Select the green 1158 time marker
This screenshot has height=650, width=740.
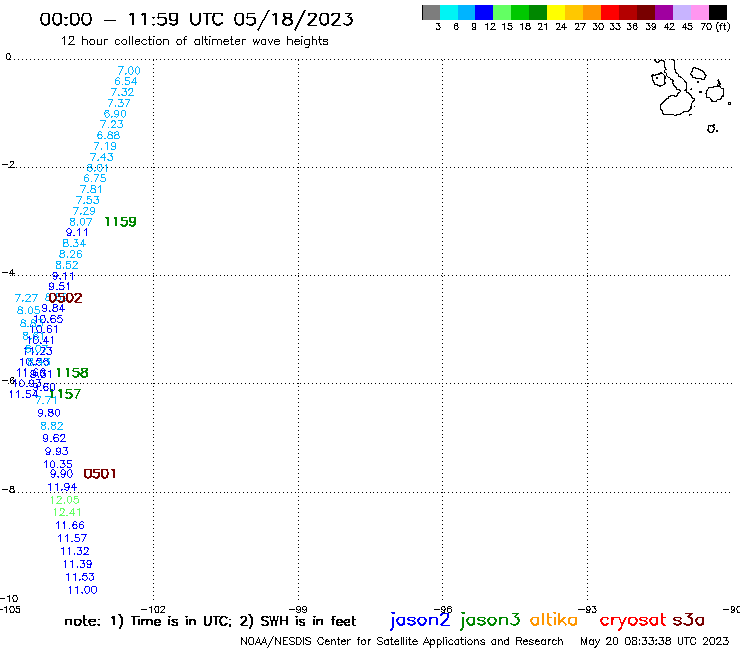(x=72, y=373)
